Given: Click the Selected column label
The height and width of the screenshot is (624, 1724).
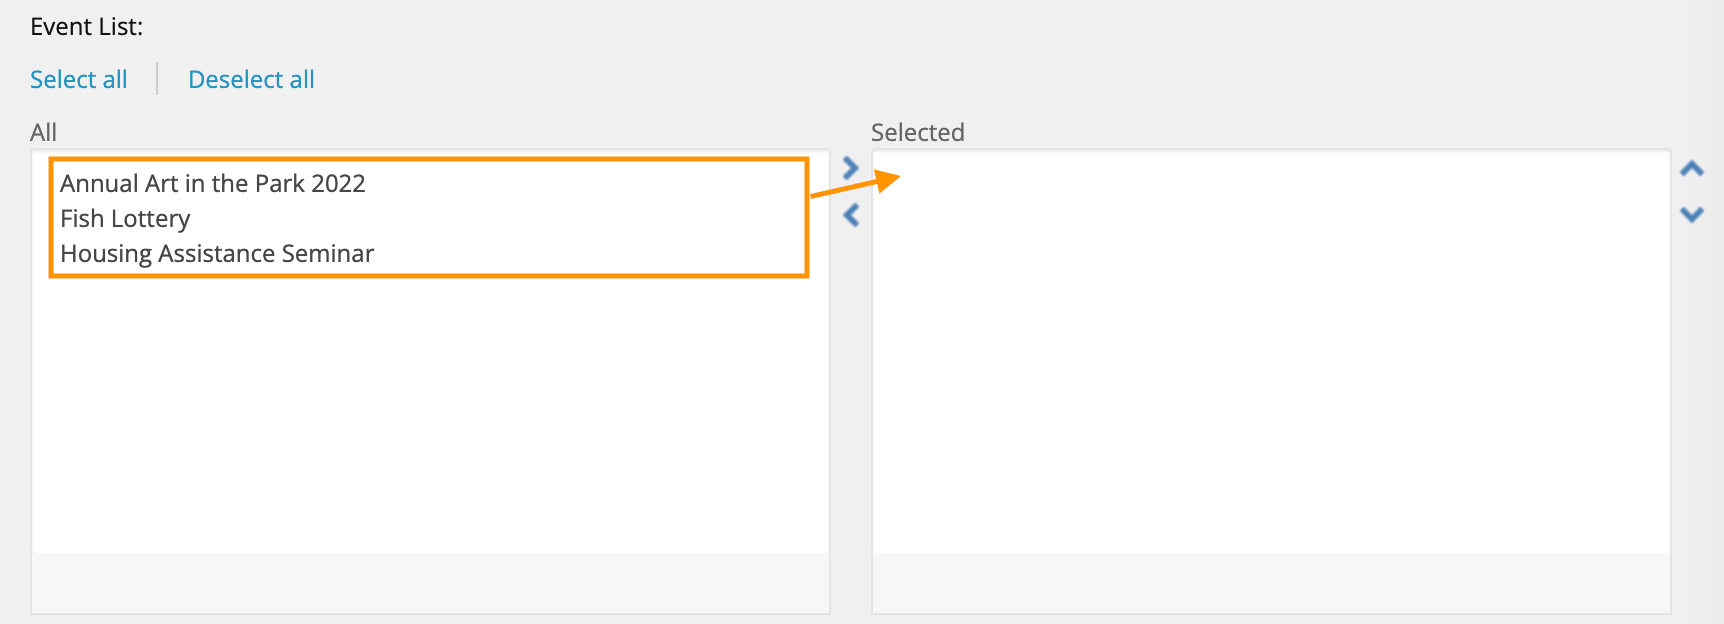Looking at the screenshot, I should (917, 132).
